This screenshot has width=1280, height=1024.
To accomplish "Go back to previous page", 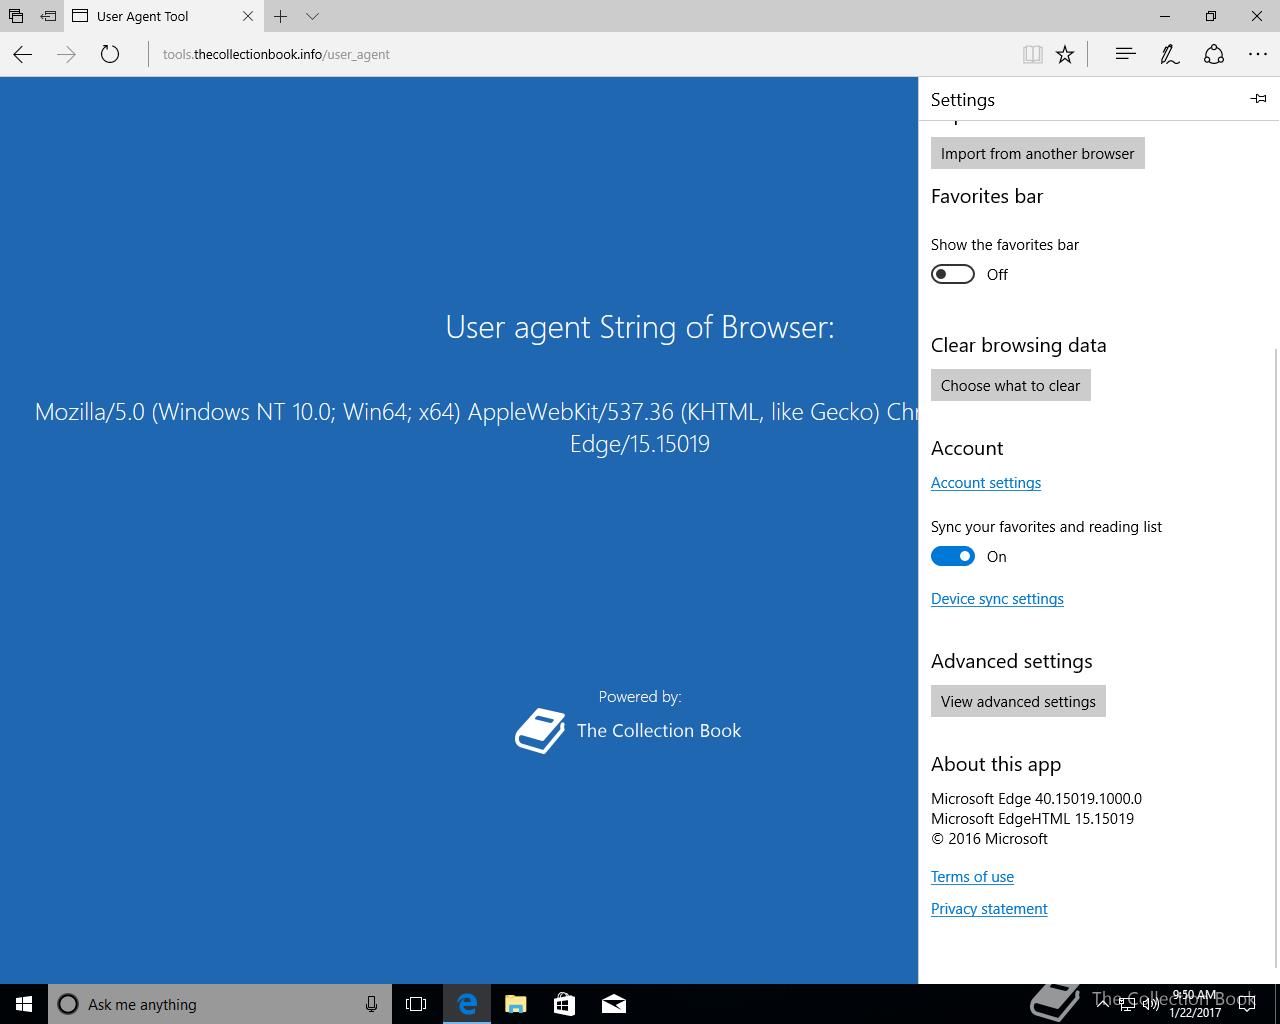I will pyautogui.click(x=22, y=54).
